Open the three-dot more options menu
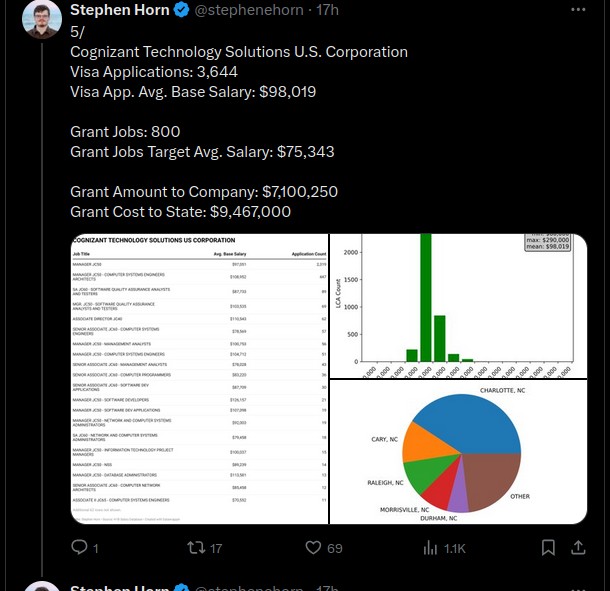This screenshot has width=610, height=591. (578, 10)
